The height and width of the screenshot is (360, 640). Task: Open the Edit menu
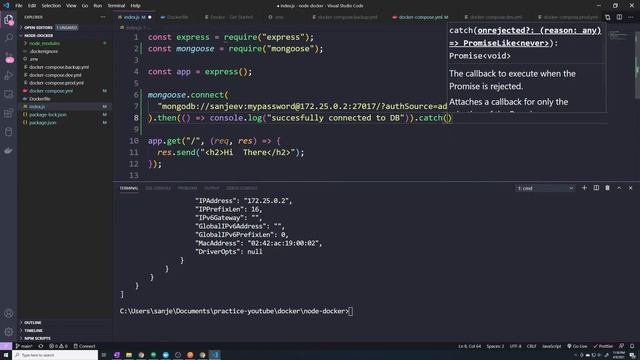tap(32, 6)
